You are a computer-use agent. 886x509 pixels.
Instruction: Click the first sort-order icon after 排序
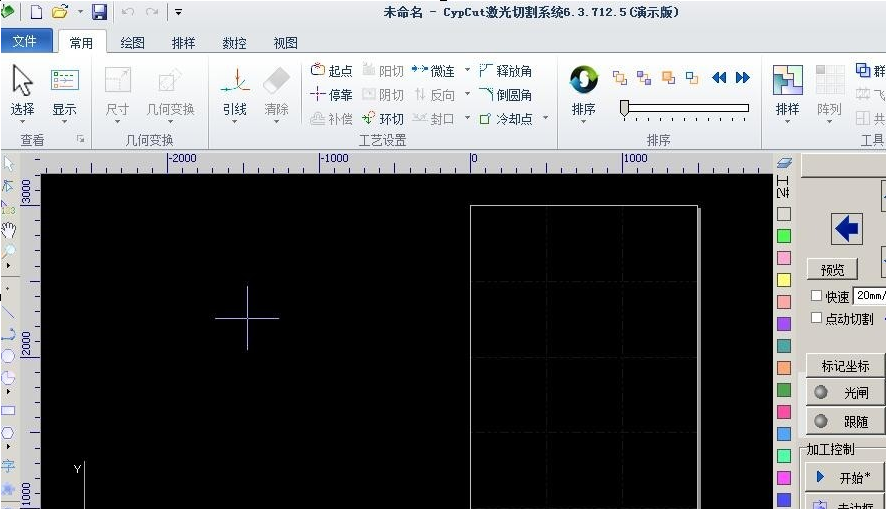[x=620, y=77]
